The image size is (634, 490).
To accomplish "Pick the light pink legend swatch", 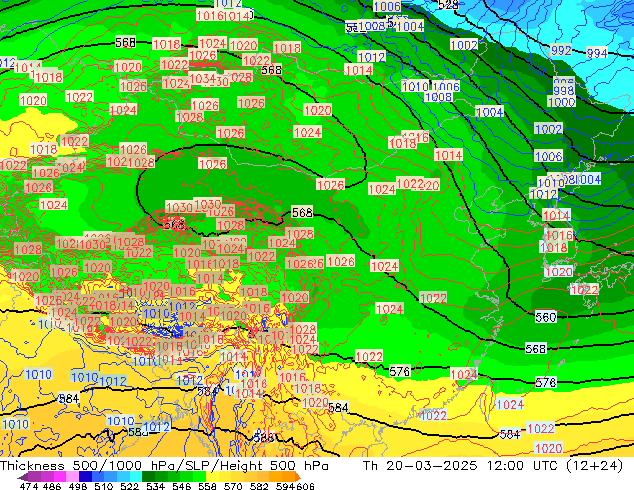I will pyautogui.click(x=72, y=476).
